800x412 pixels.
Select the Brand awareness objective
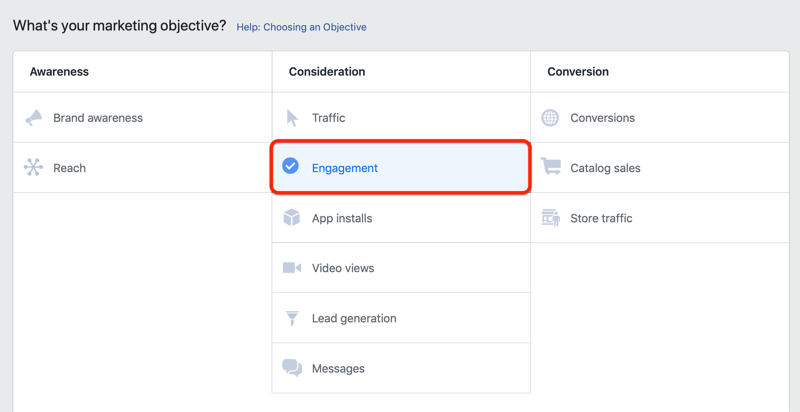pyautogui.click(x=98, y=118)
